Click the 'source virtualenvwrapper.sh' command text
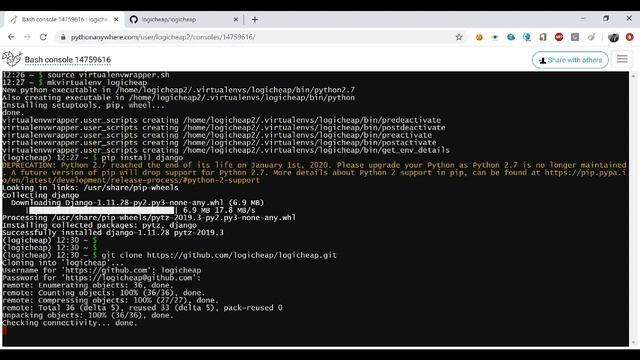 pyautogui.click(x=108, y=75)
